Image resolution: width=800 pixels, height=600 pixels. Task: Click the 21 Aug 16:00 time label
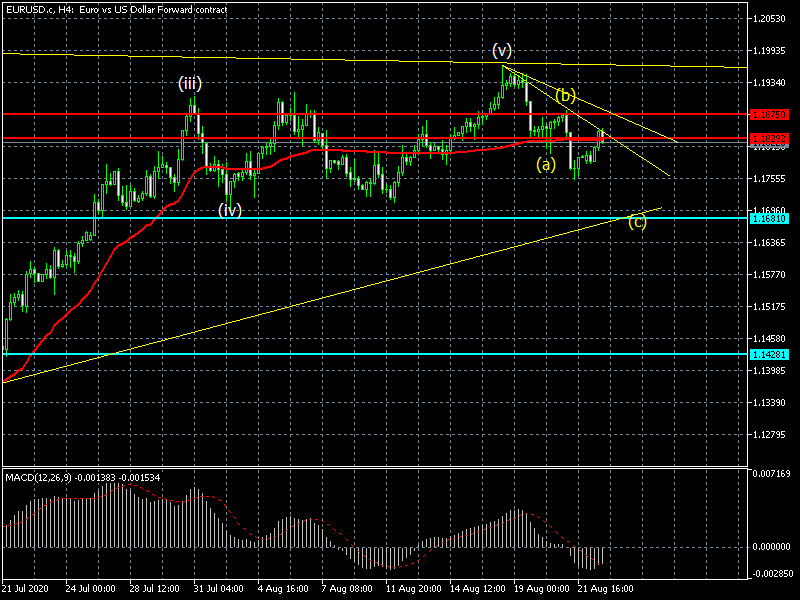tap(606, 589)
